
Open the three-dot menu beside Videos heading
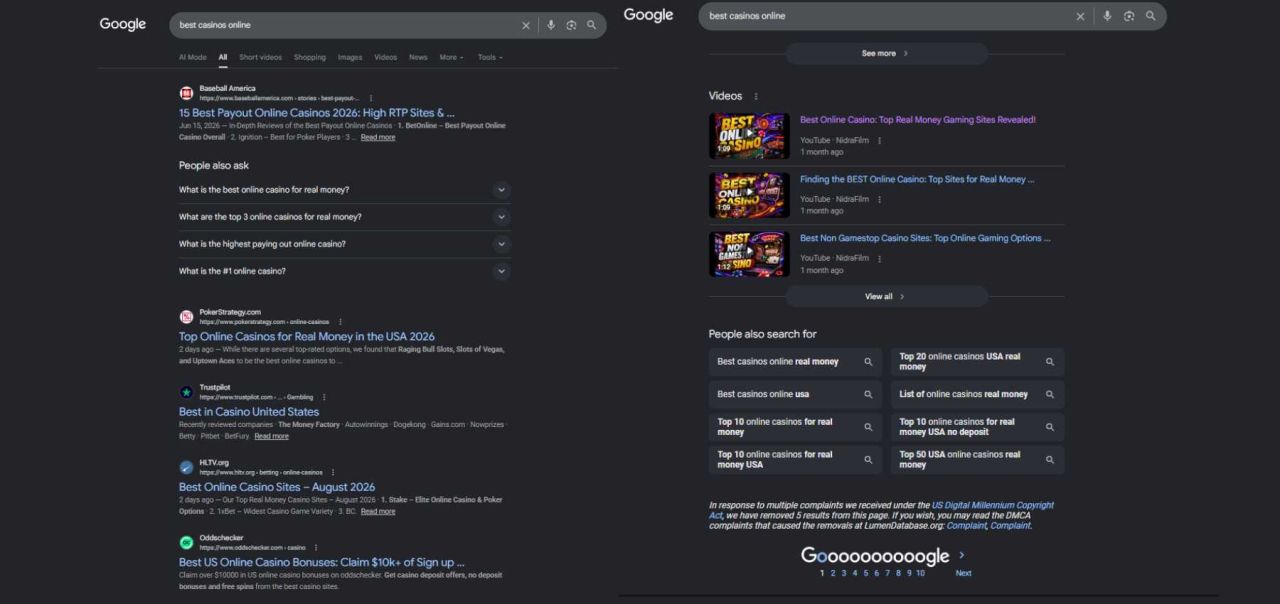pos(756,96)
